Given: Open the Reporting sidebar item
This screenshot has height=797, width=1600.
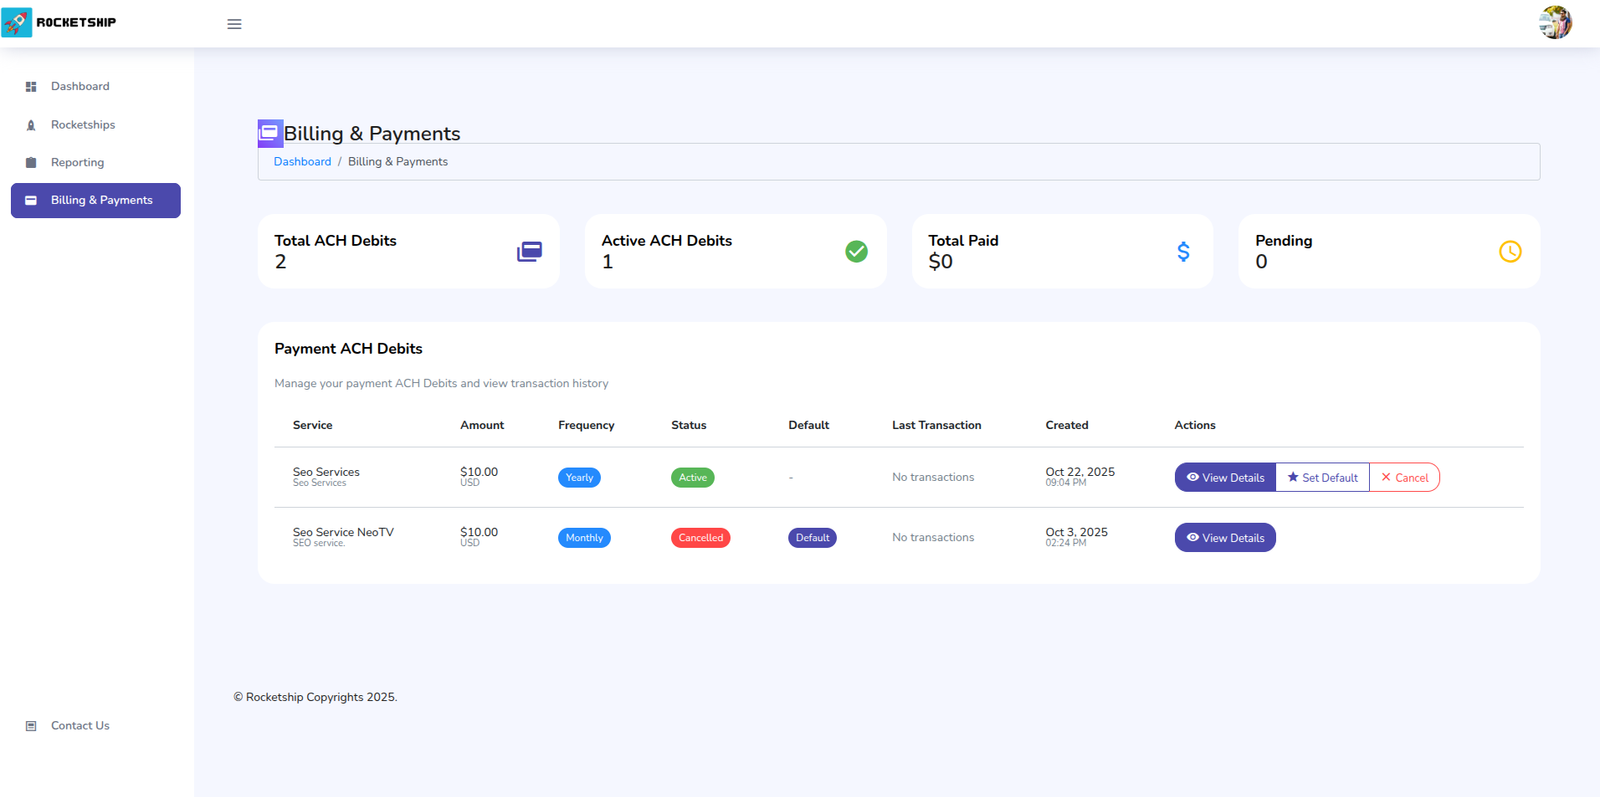Looking at the screenshot, I should pyautogui.click(x=77, y=163).
